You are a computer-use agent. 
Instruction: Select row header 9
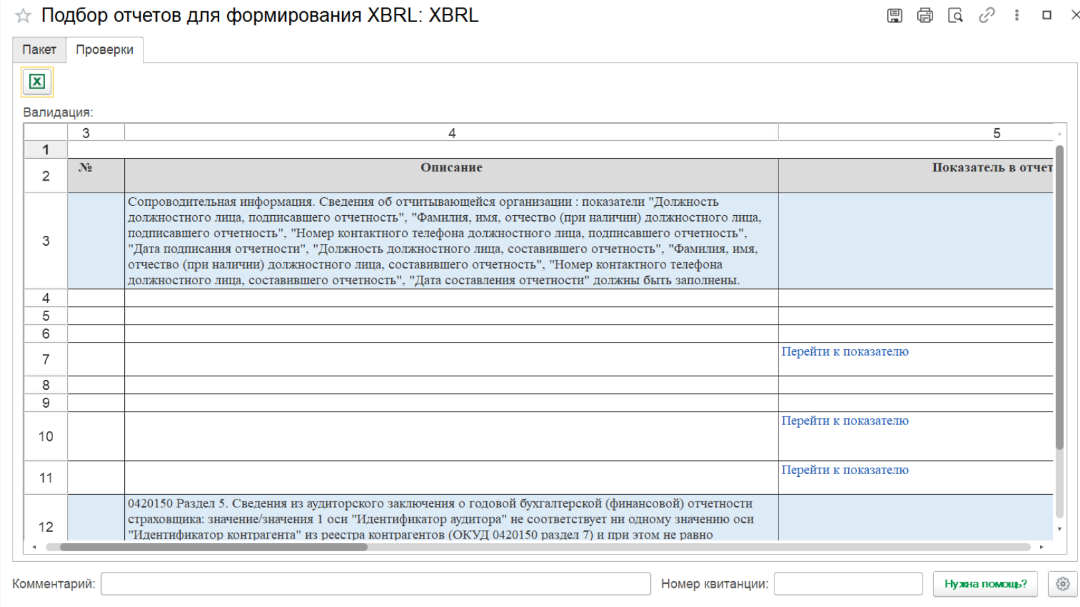click(x=45, y=403)
